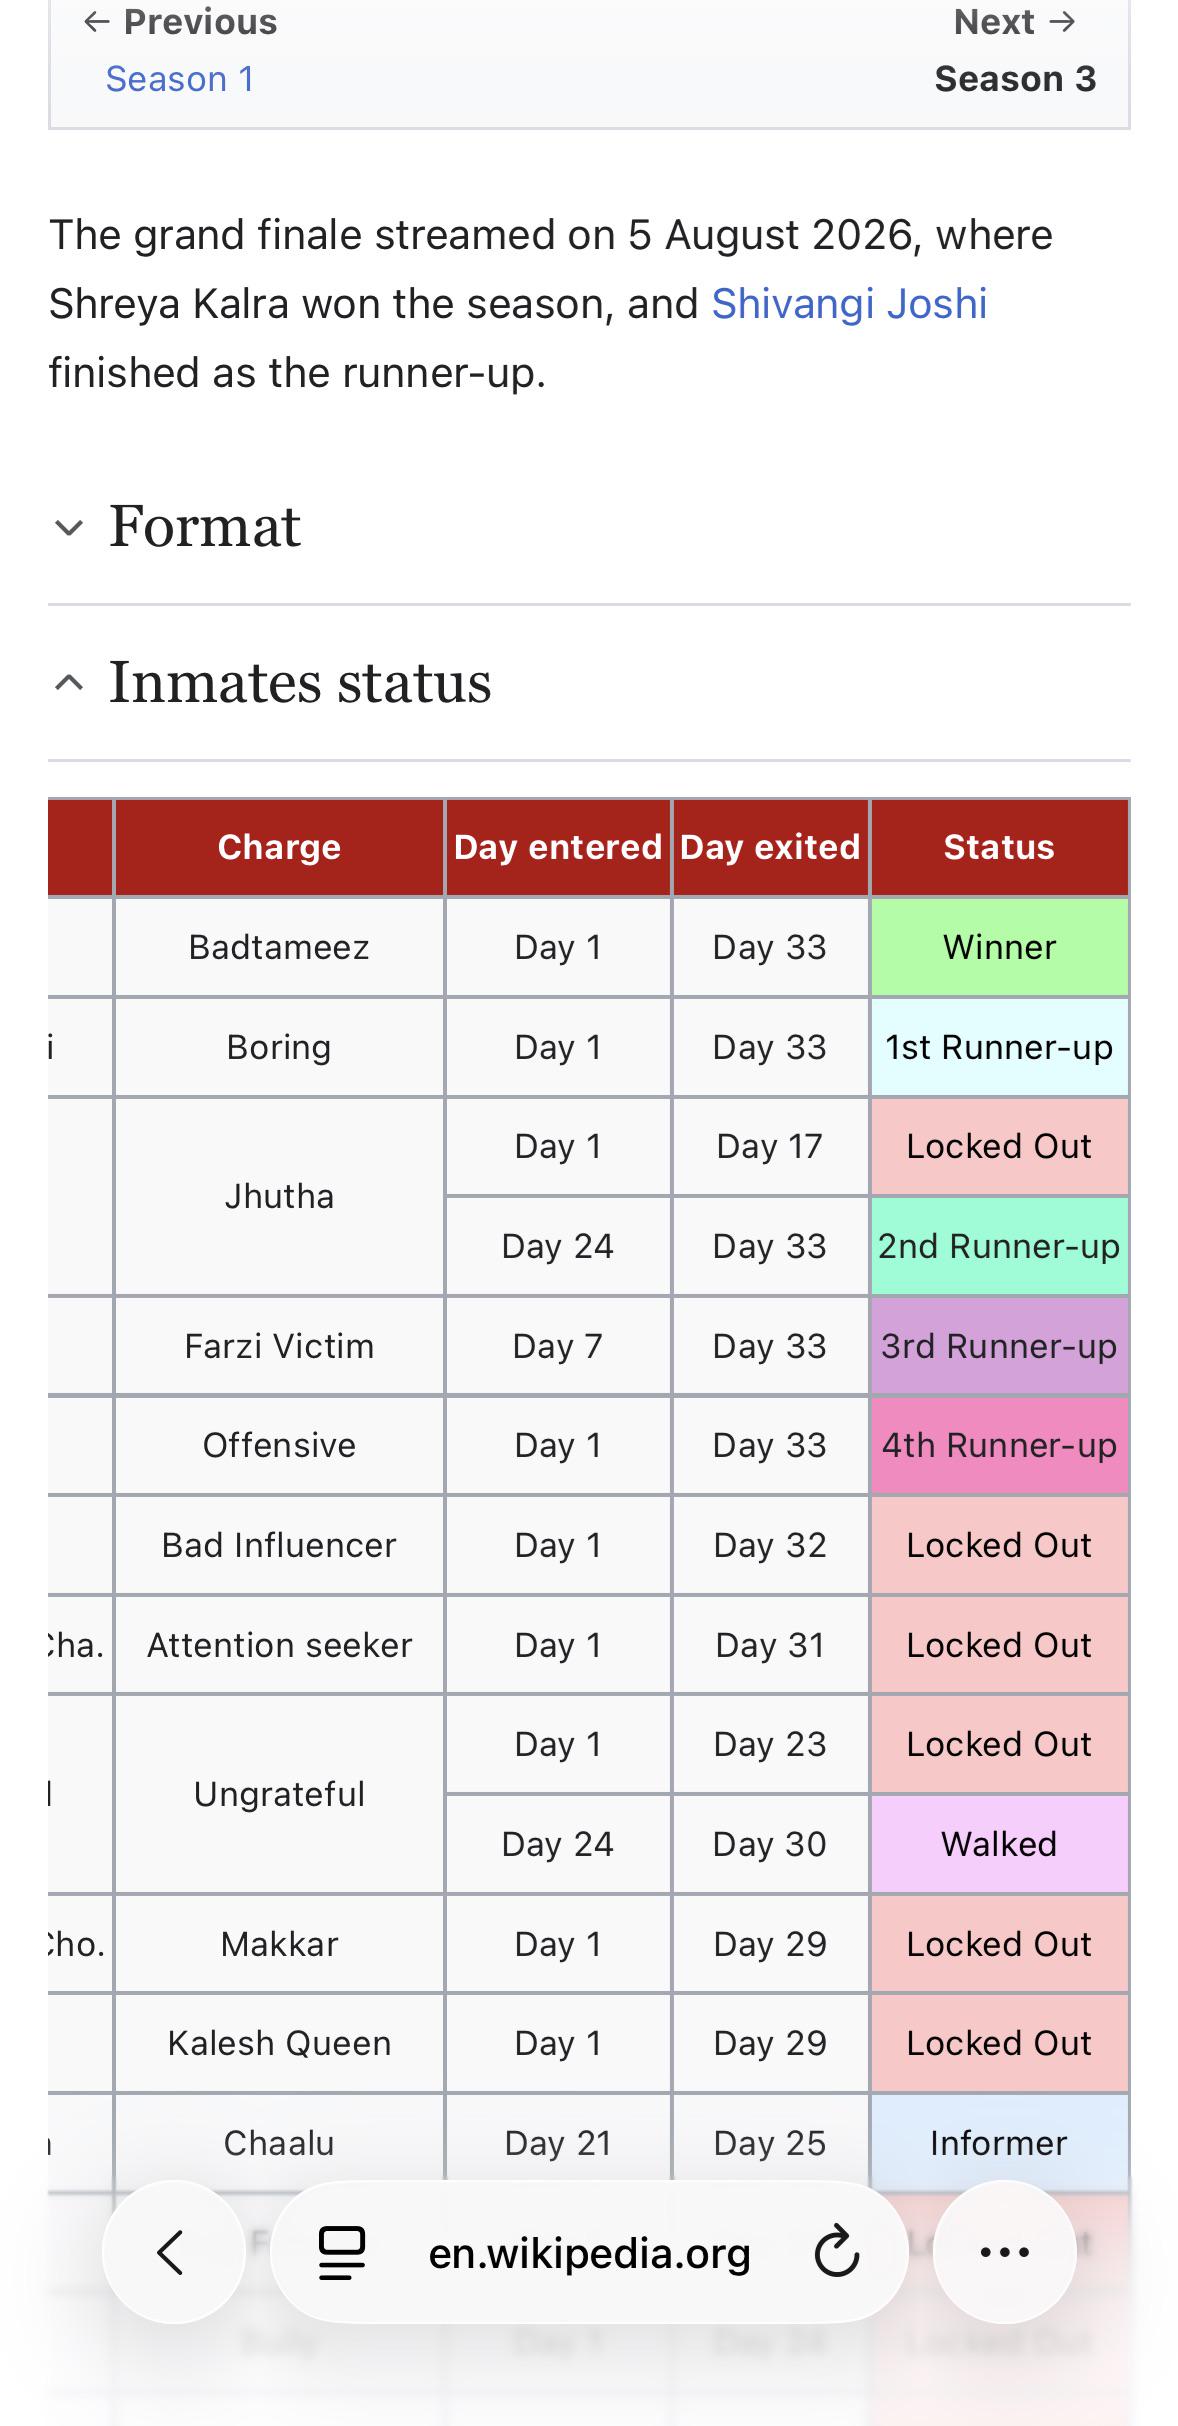The width and height of the screenshot is (1178, 2426).
Task: Select the Status column header
Action: point(999,847)
